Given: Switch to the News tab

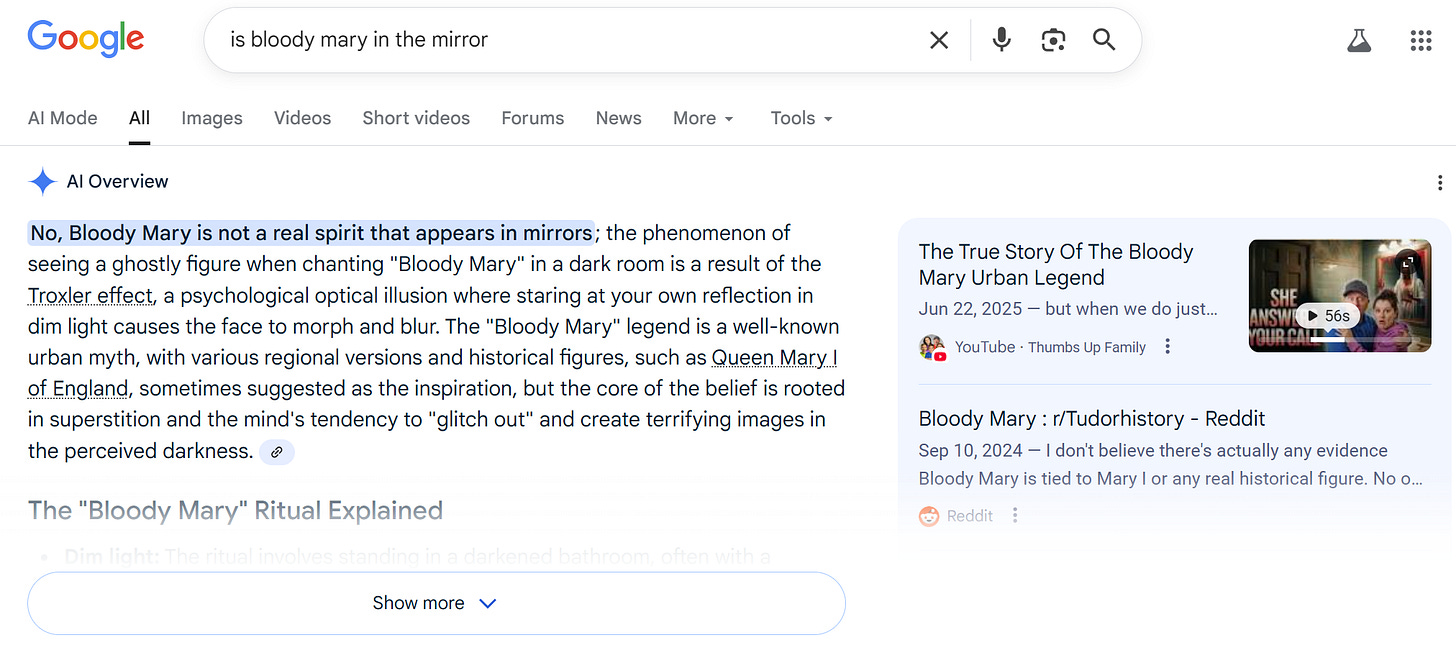Looking at the screenshot, I should click(619, 118).
